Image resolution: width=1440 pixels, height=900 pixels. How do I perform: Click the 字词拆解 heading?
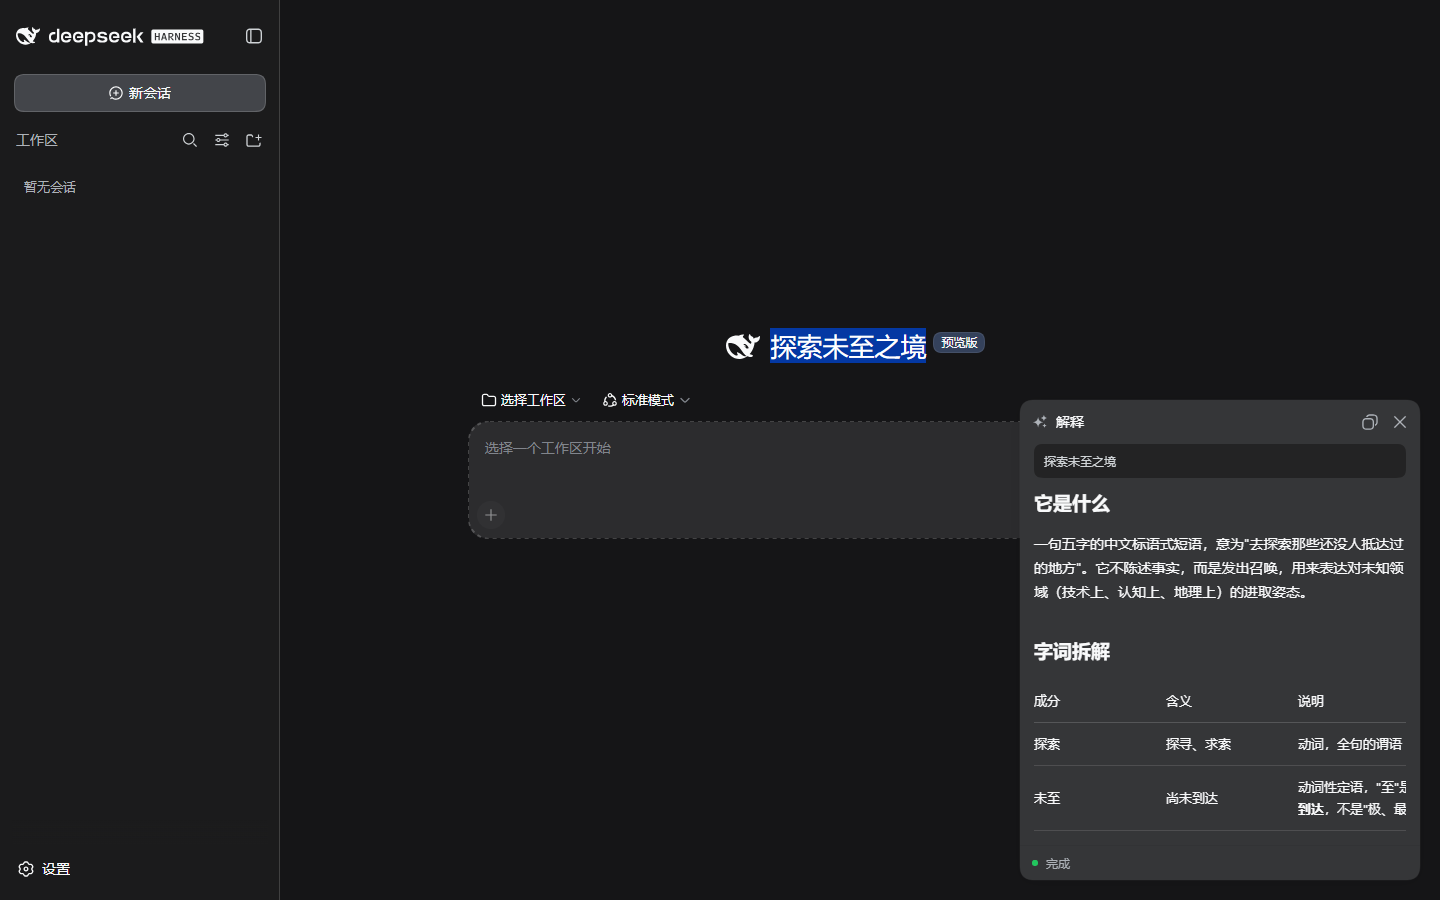tap(1072, 652)
